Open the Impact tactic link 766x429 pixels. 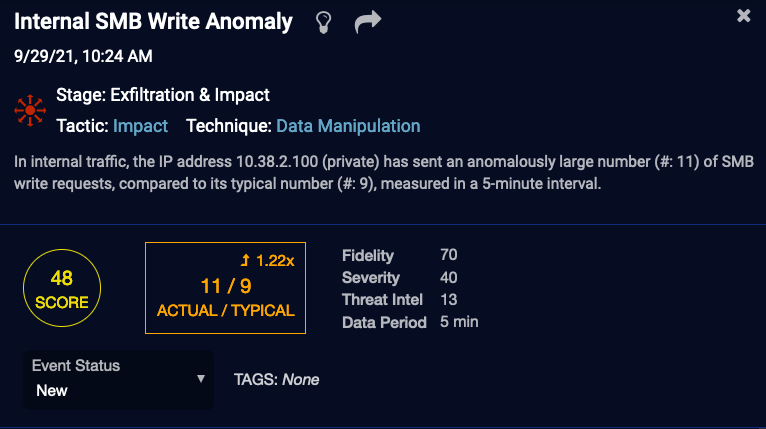140,126
